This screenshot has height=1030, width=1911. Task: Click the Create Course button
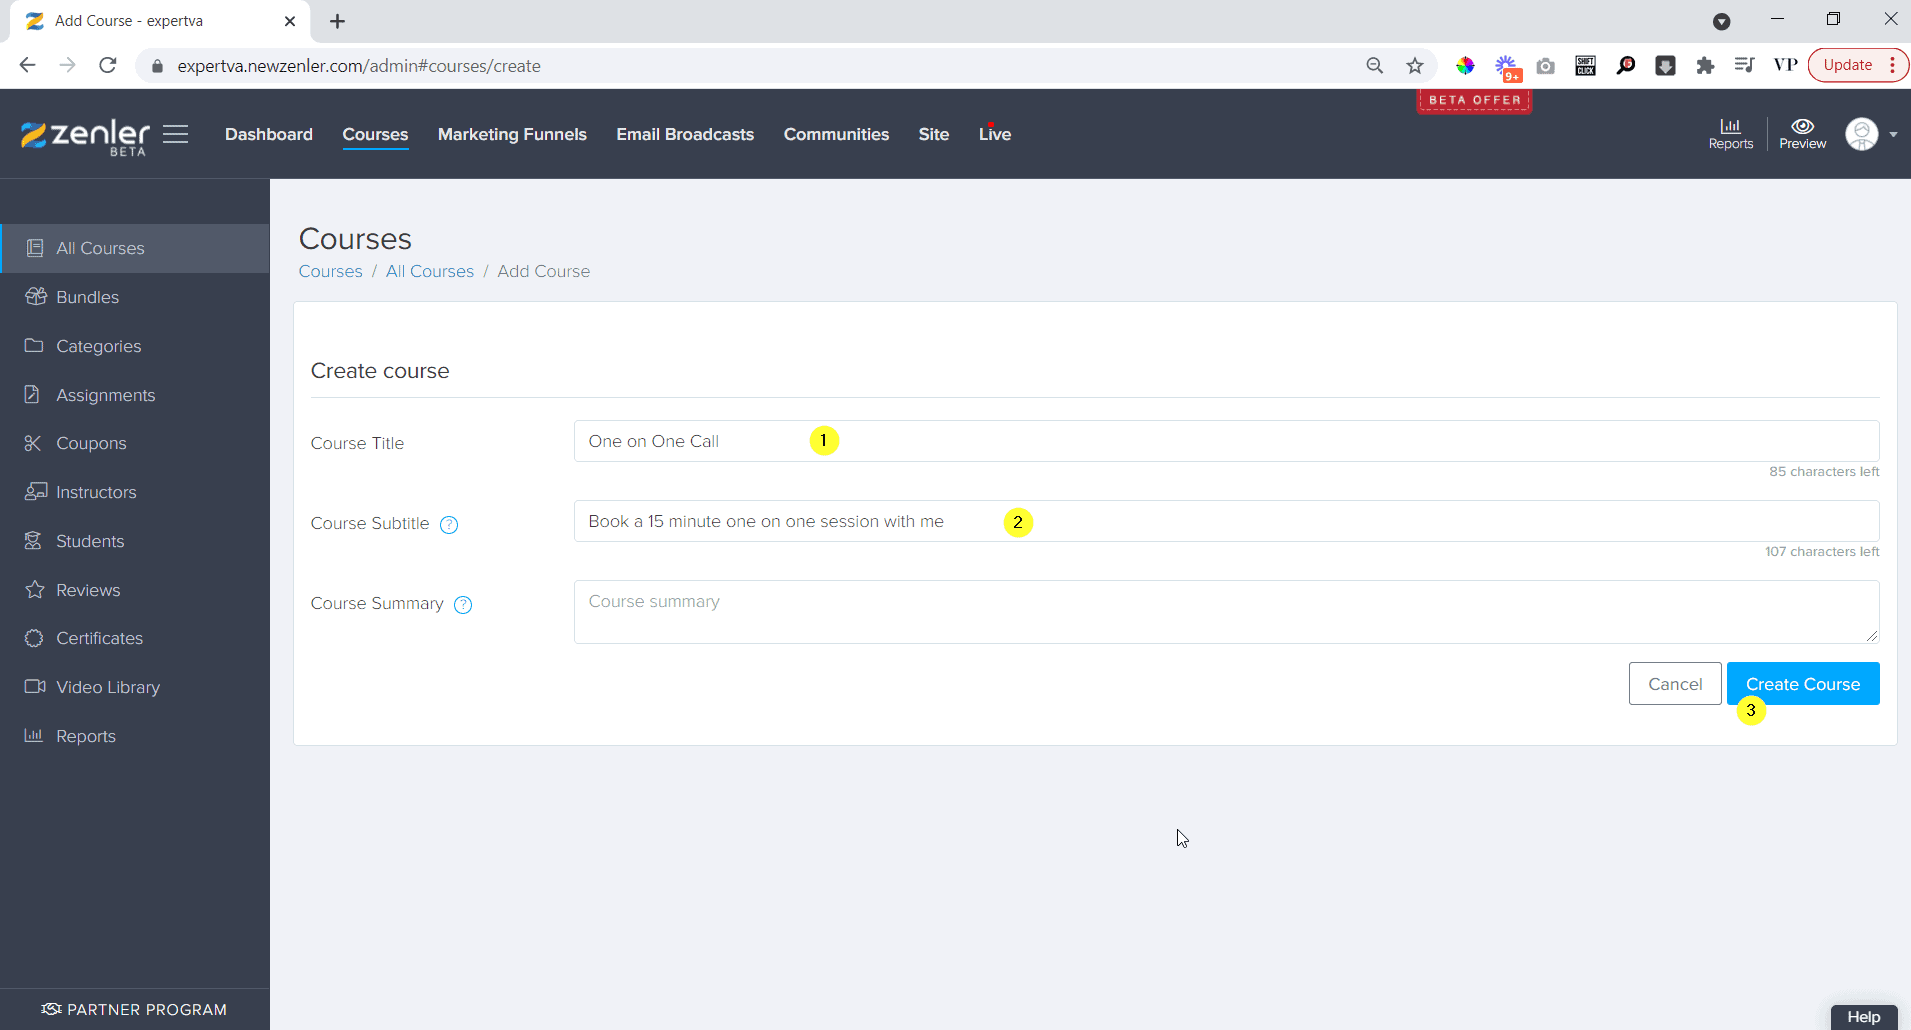click(1803, 683)
